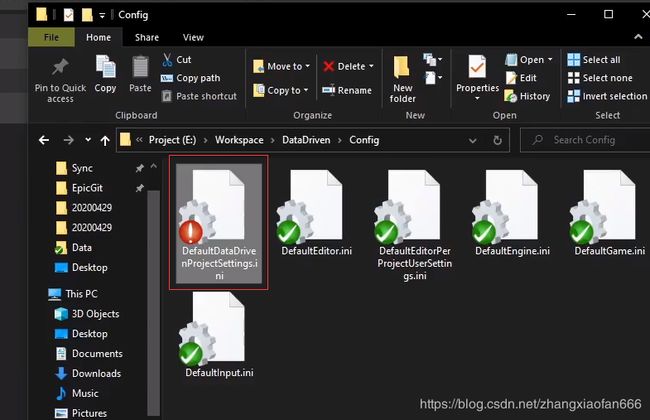Screen dimensions: 650x420
Task: Click the Copy ribbon button
Action: 105,74
